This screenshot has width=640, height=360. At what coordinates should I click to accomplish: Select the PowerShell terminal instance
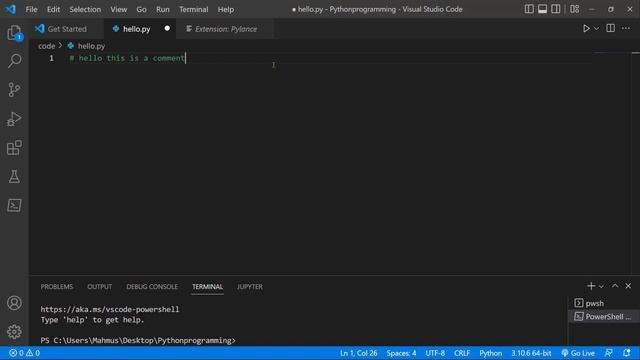pyautogui.click(x=604, y=316)
